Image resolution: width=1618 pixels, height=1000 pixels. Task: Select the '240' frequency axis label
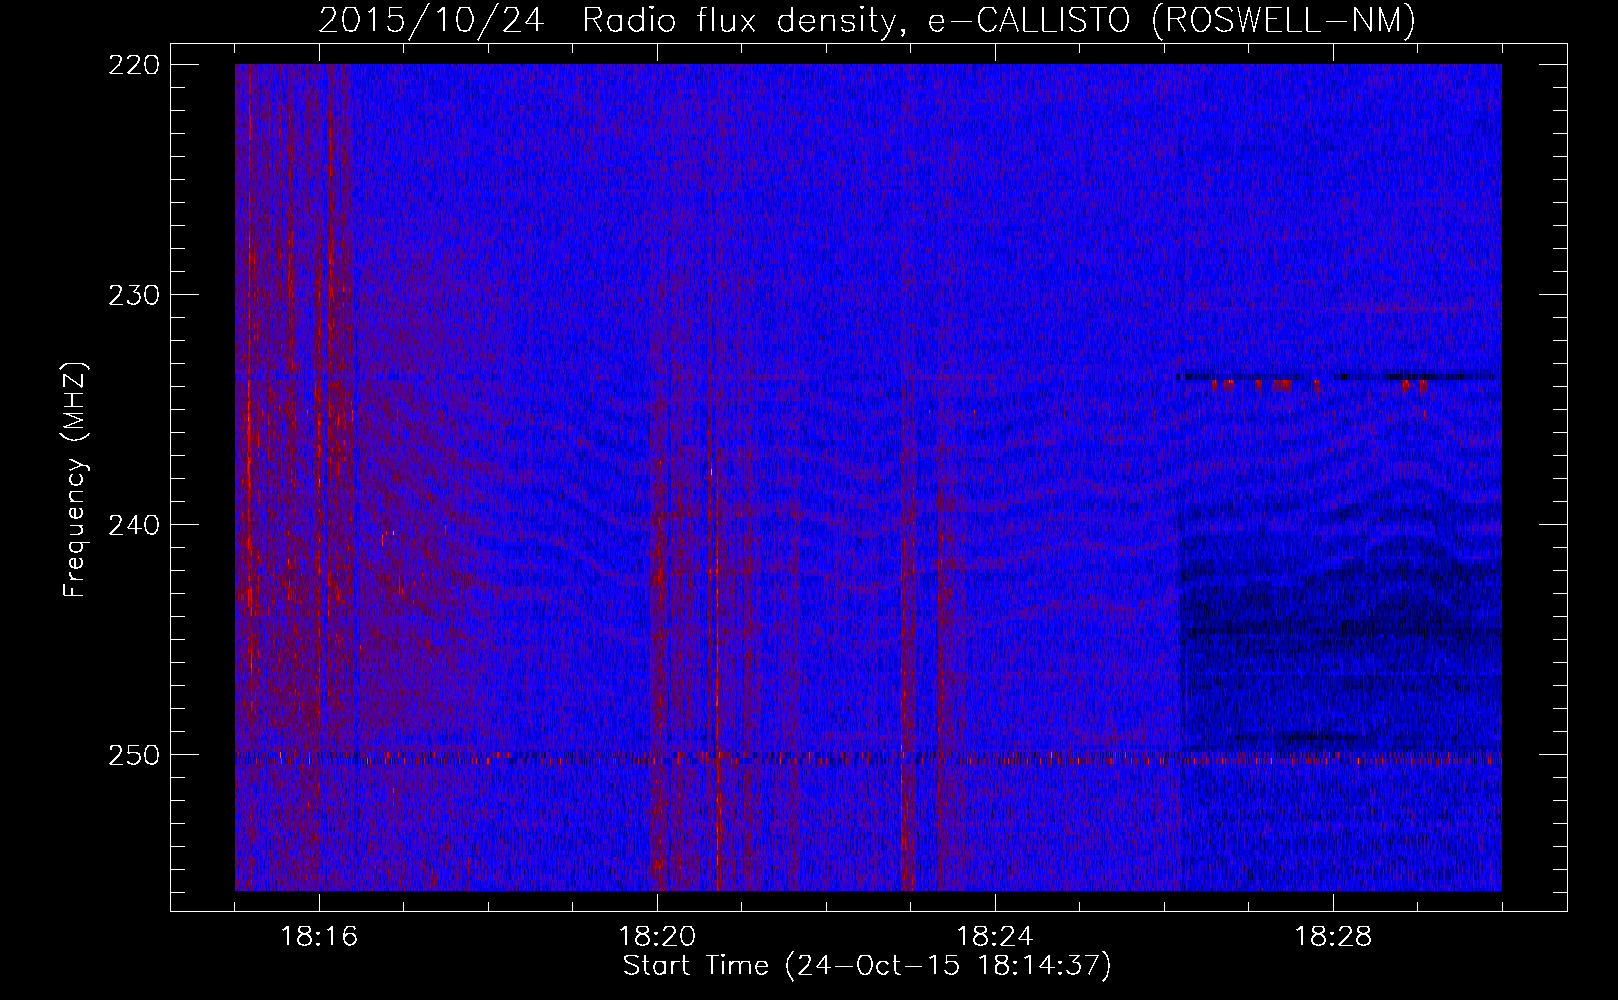[133, 525]
